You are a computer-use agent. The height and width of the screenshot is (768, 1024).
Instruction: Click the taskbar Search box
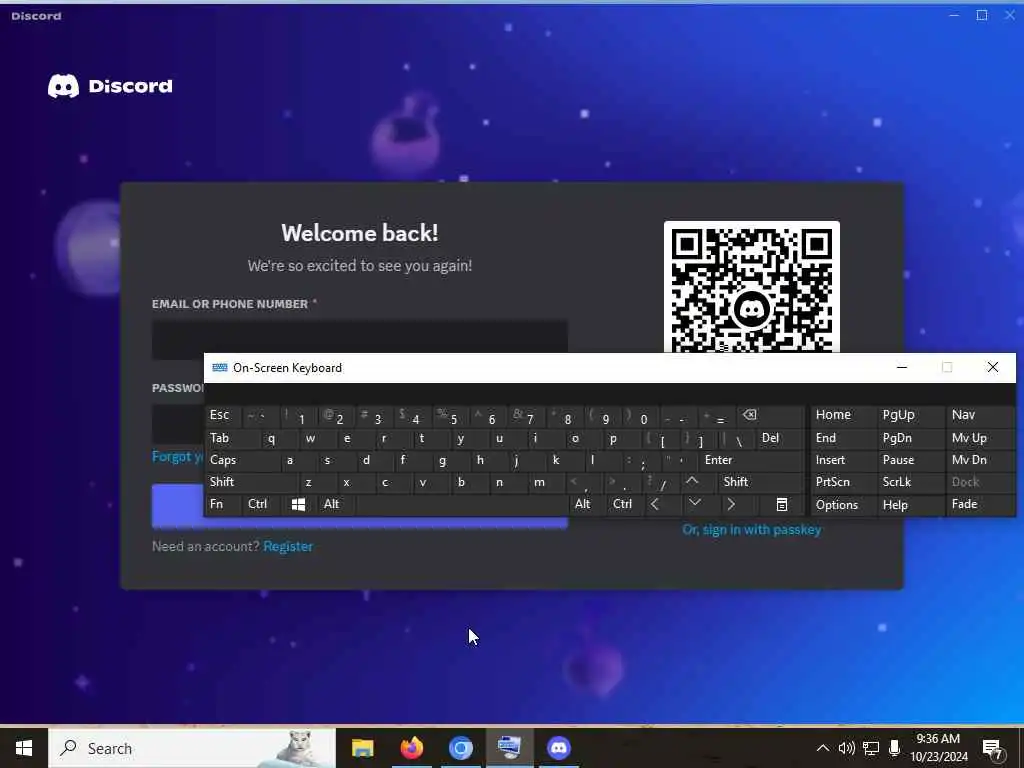pos(192,748)
